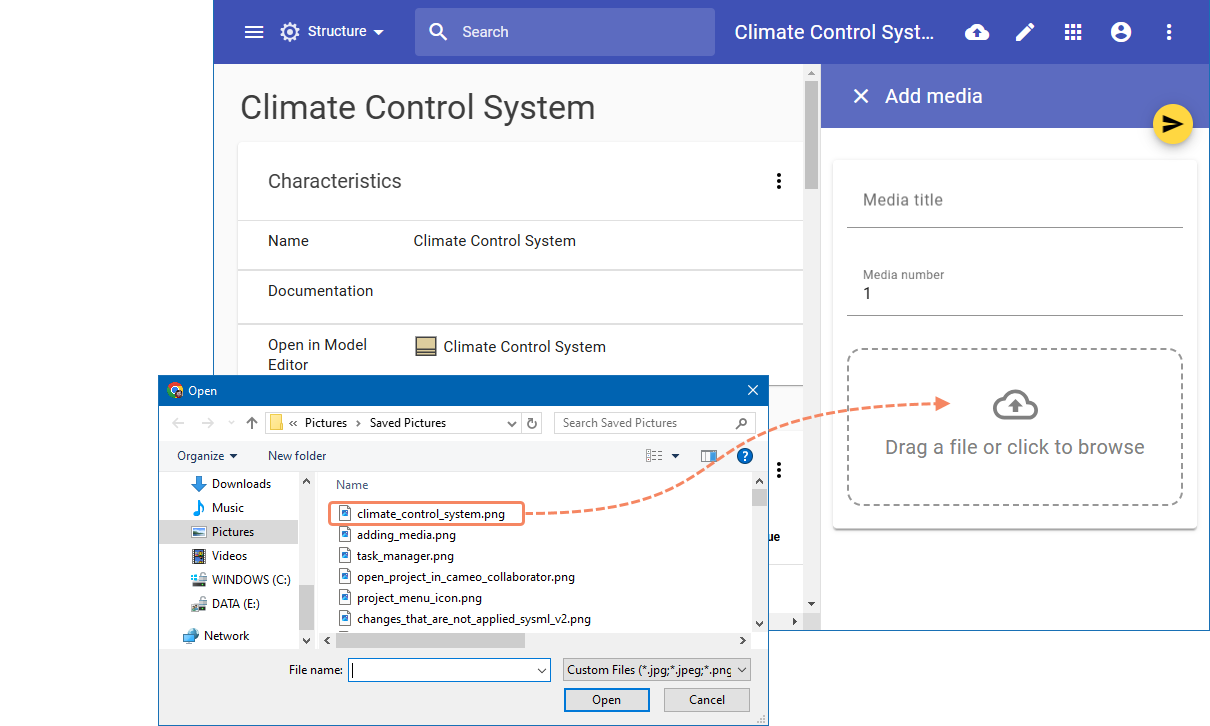Screen dimensions: 1210x726
Task: Select Downloads in the navigation pane
Action: 241,484
